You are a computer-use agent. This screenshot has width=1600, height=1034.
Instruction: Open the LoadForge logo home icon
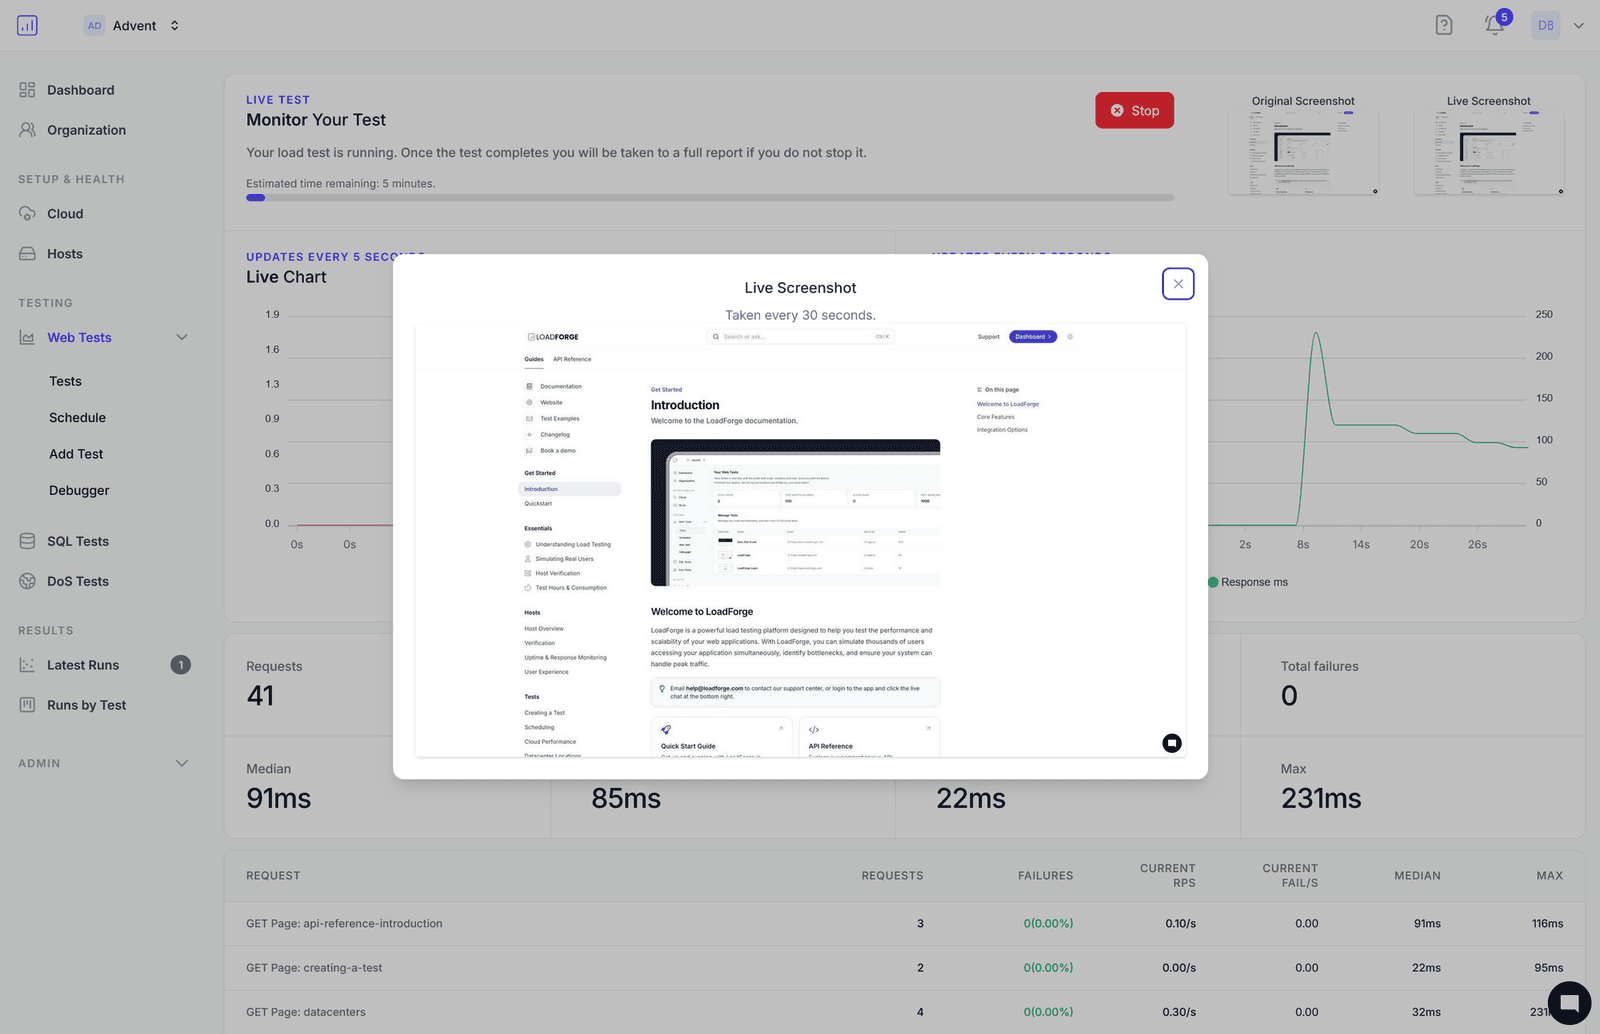click(x=27, y=25)
